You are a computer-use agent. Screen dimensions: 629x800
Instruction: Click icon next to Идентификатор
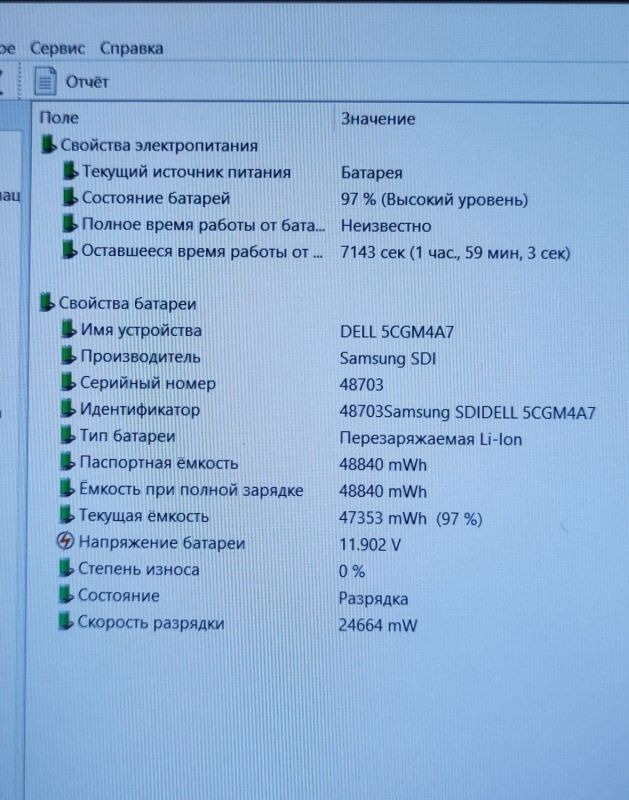68,409
